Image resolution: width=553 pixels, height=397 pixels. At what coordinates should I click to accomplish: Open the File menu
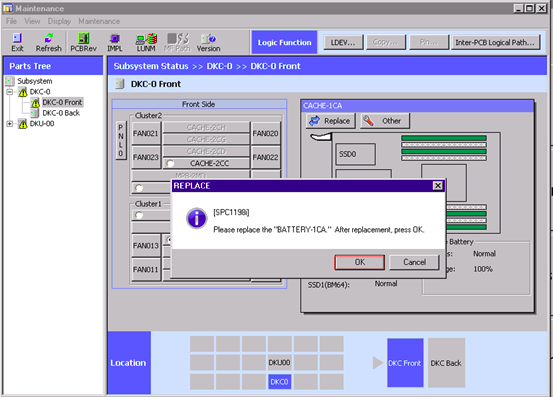click(x=11, y=21)
